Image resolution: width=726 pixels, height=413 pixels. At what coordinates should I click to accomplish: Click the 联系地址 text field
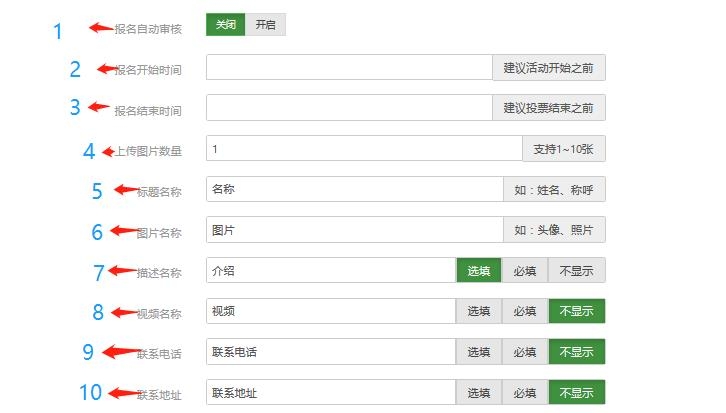point(330,393)
